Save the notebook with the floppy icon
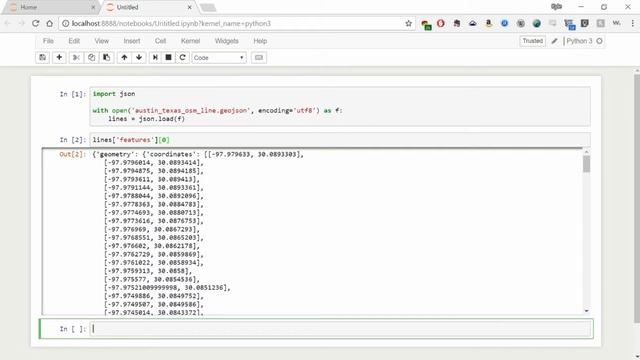This screenshot has height=360, width=640. click(42, 58)
